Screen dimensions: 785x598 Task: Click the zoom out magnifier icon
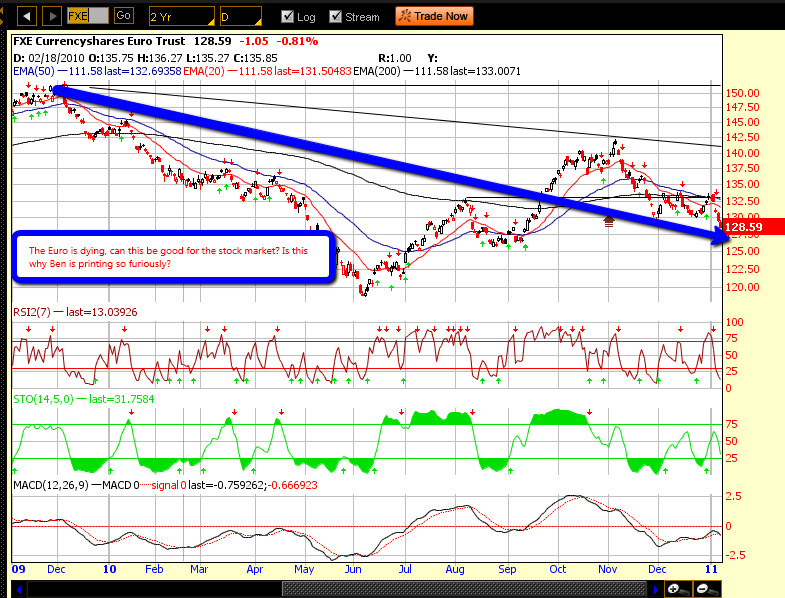[707, 589]
